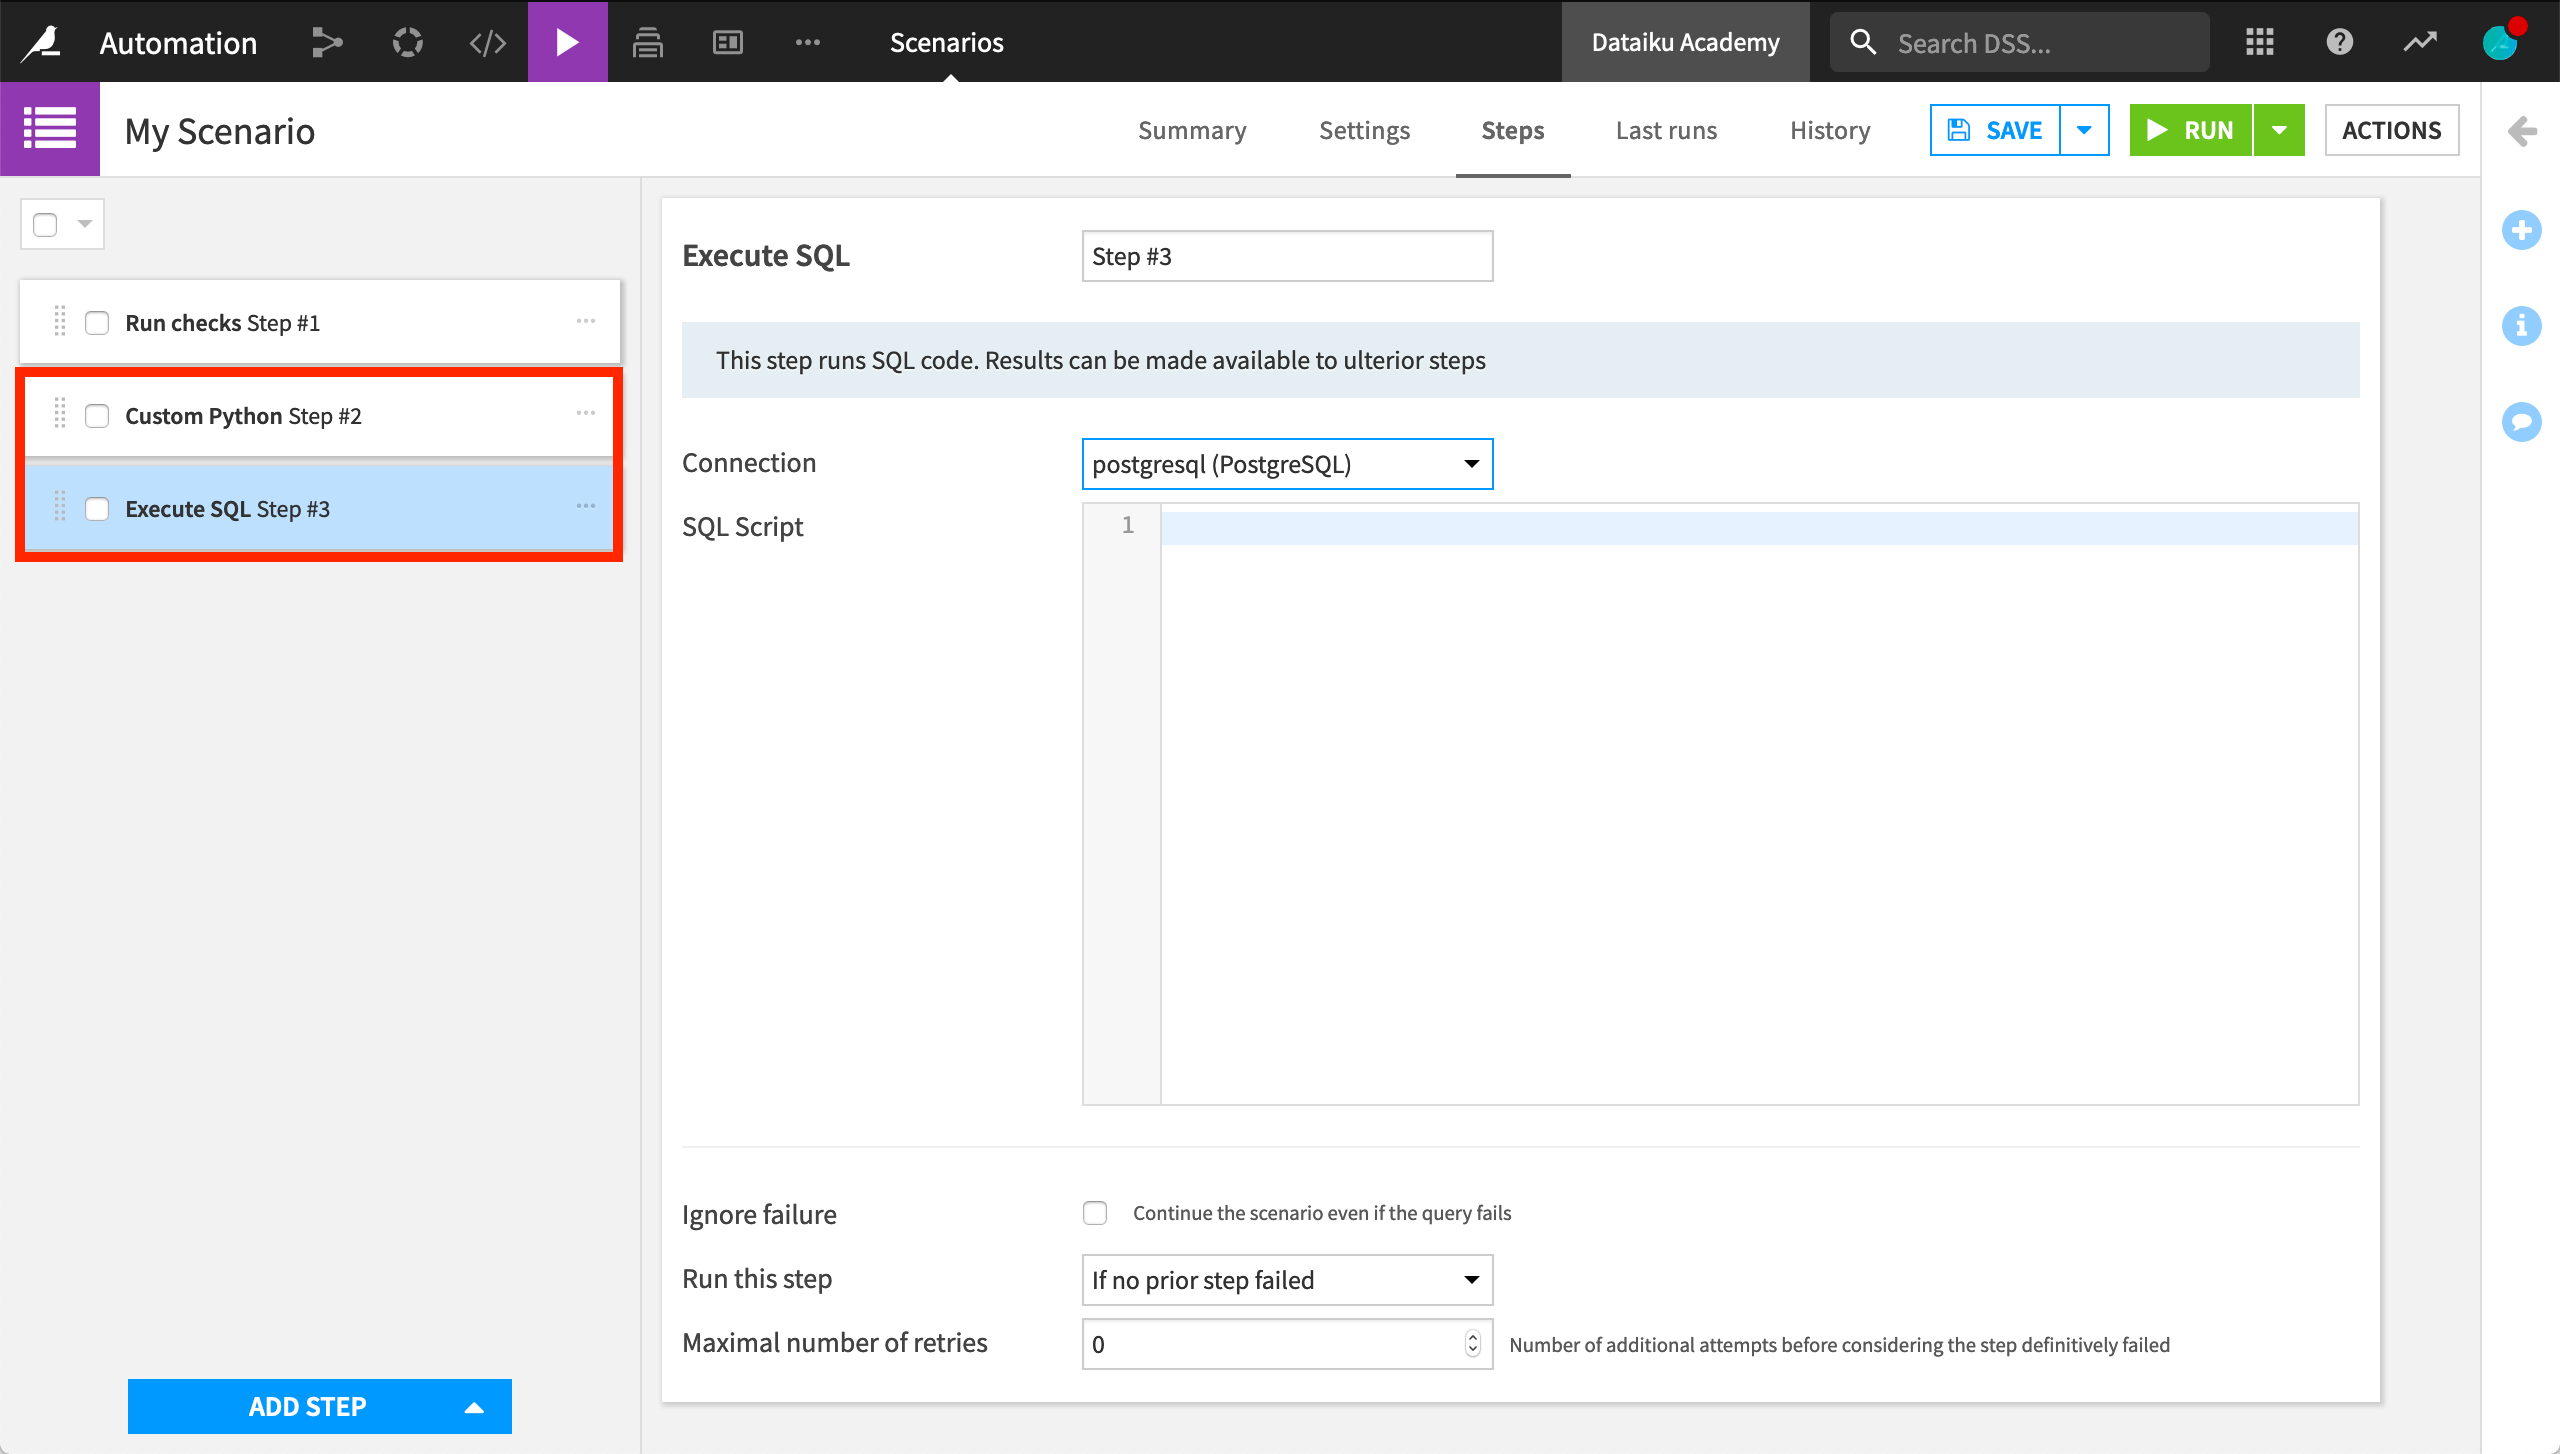Open the Flow icon in top navigation

pos(326,42)
